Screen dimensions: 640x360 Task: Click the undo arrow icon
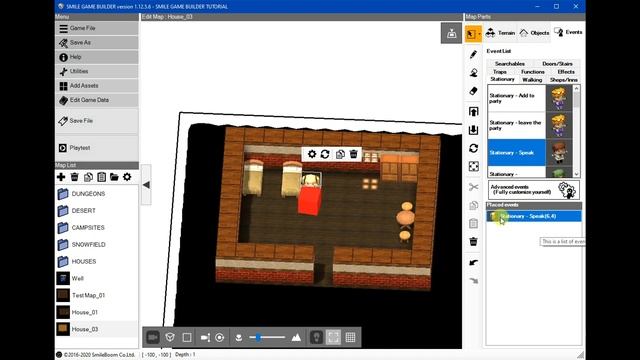pos(473,262)
